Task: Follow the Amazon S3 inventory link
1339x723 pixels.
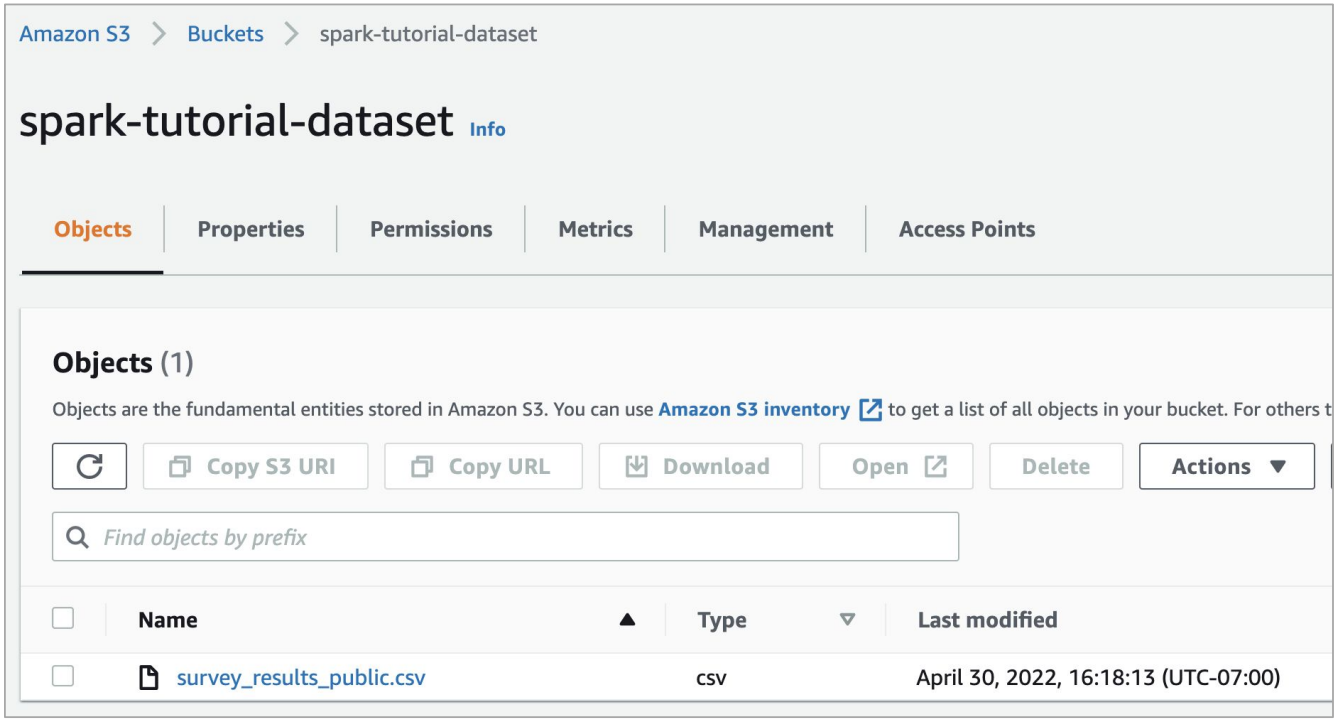Action: click(x=754, y=409)
